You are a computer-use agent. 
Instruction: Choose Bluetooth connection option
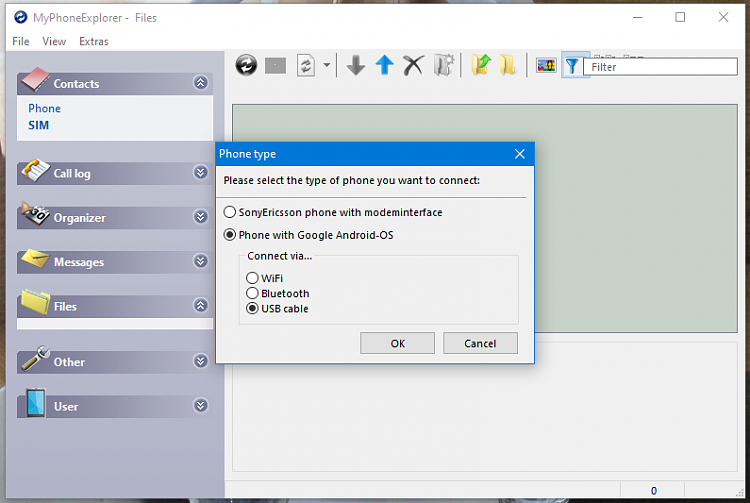[252, 293]
